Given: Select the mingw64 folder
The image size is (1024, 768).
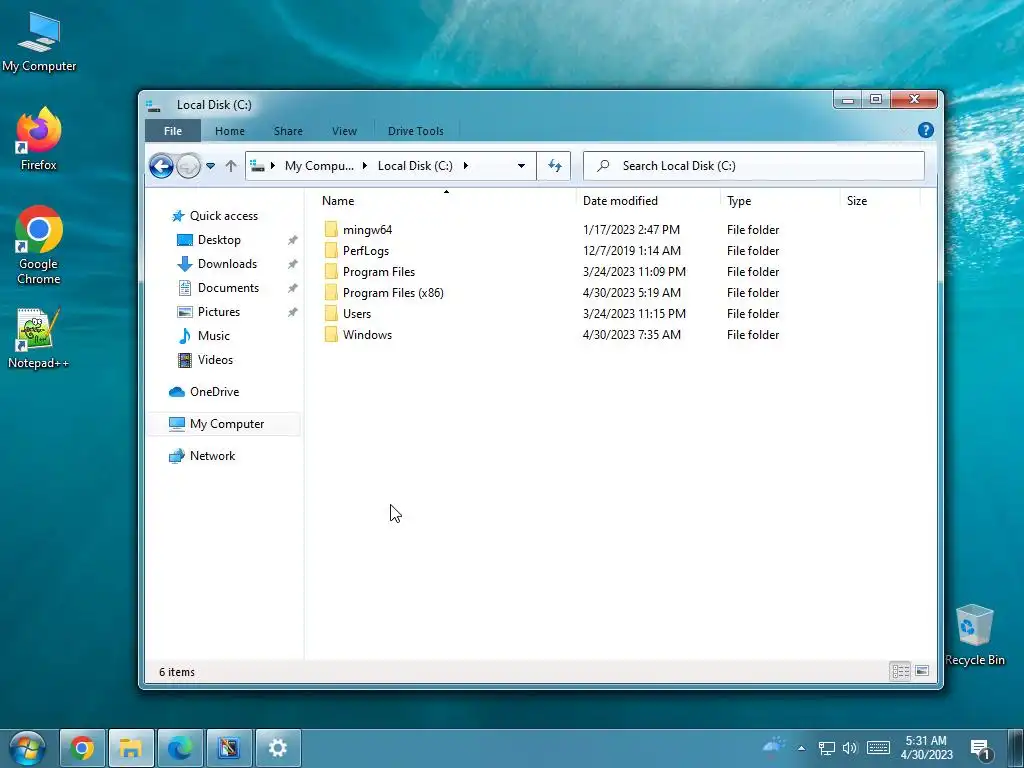Looking at the screenshot, I should (x=368, y=230).
